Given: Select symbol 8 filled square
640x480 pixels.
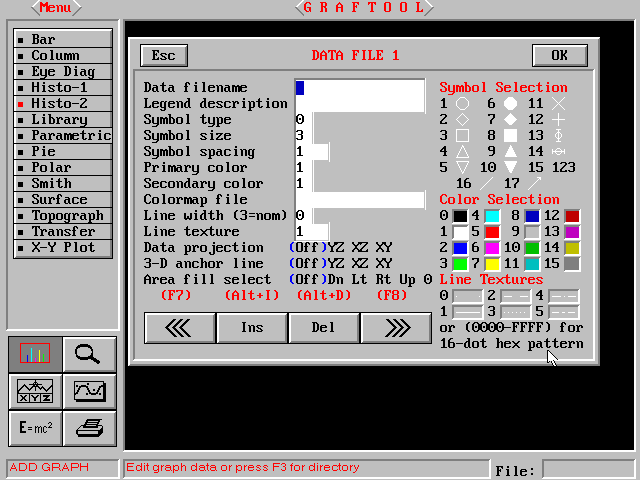Looking at the screenshot, I should [510, 136].
